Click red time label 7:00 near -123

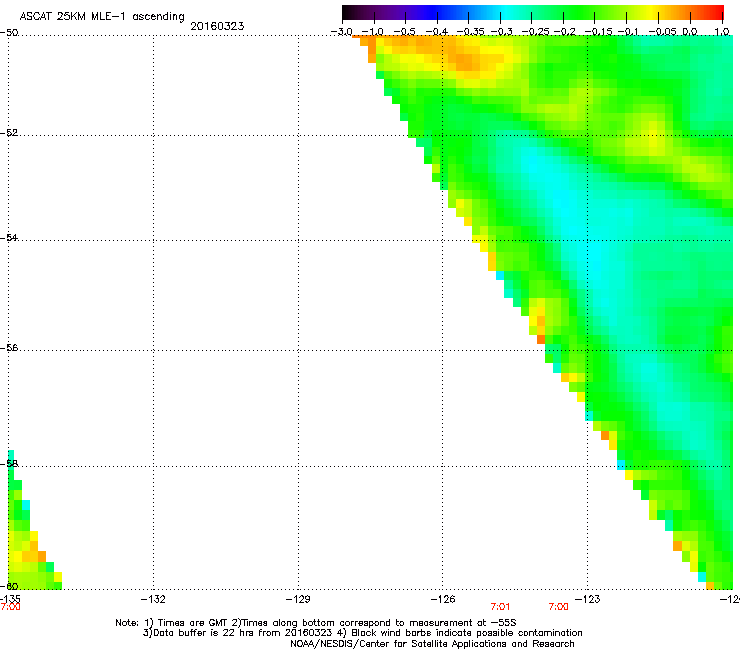pos(558,607)
